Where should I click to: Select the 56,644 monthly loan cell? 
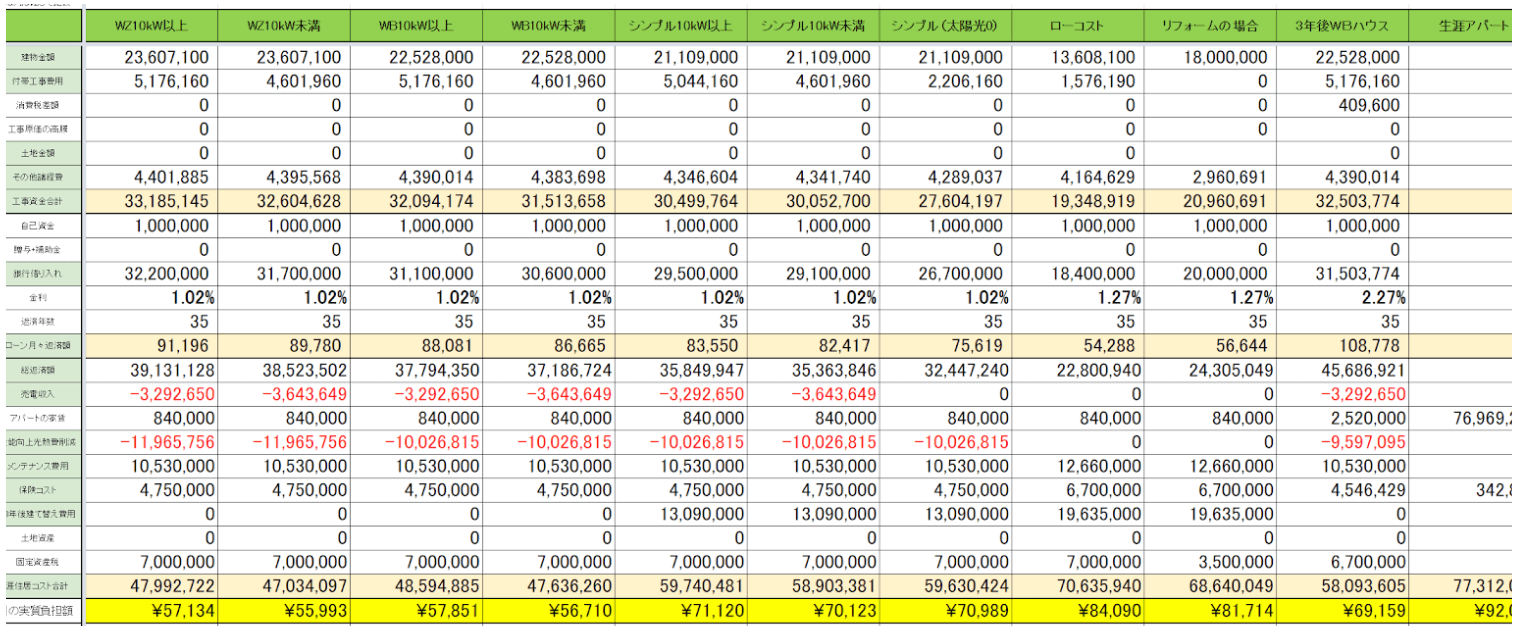point(1209,345)
